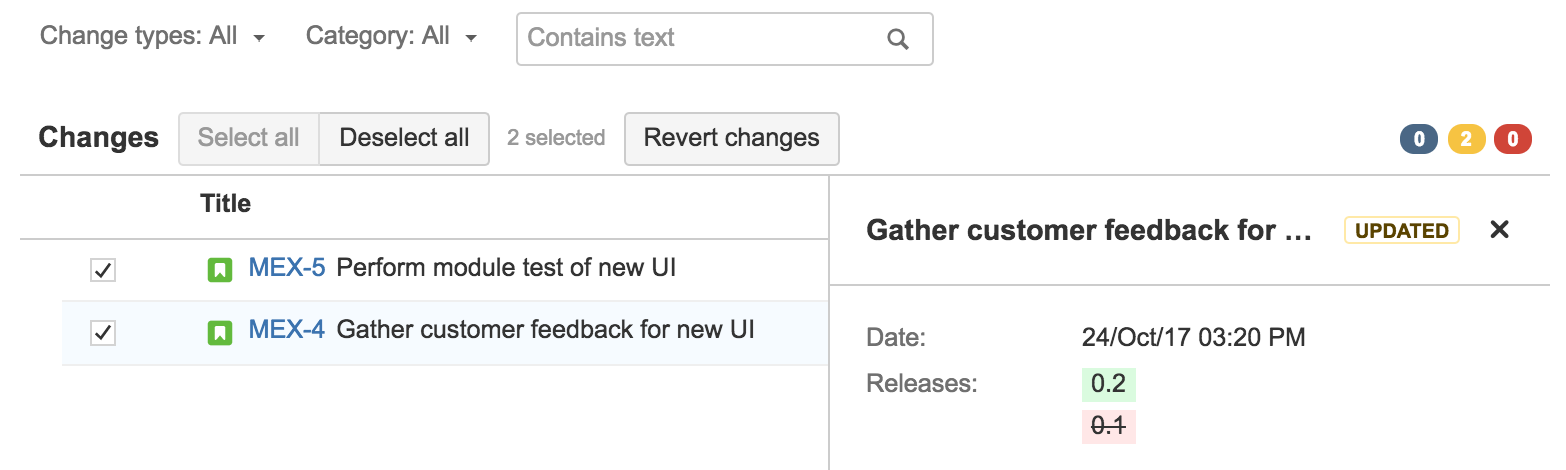The image size is (1566, 470).
Task: Uncheck the MEX-4 checkbox
Action: (103, 333)
